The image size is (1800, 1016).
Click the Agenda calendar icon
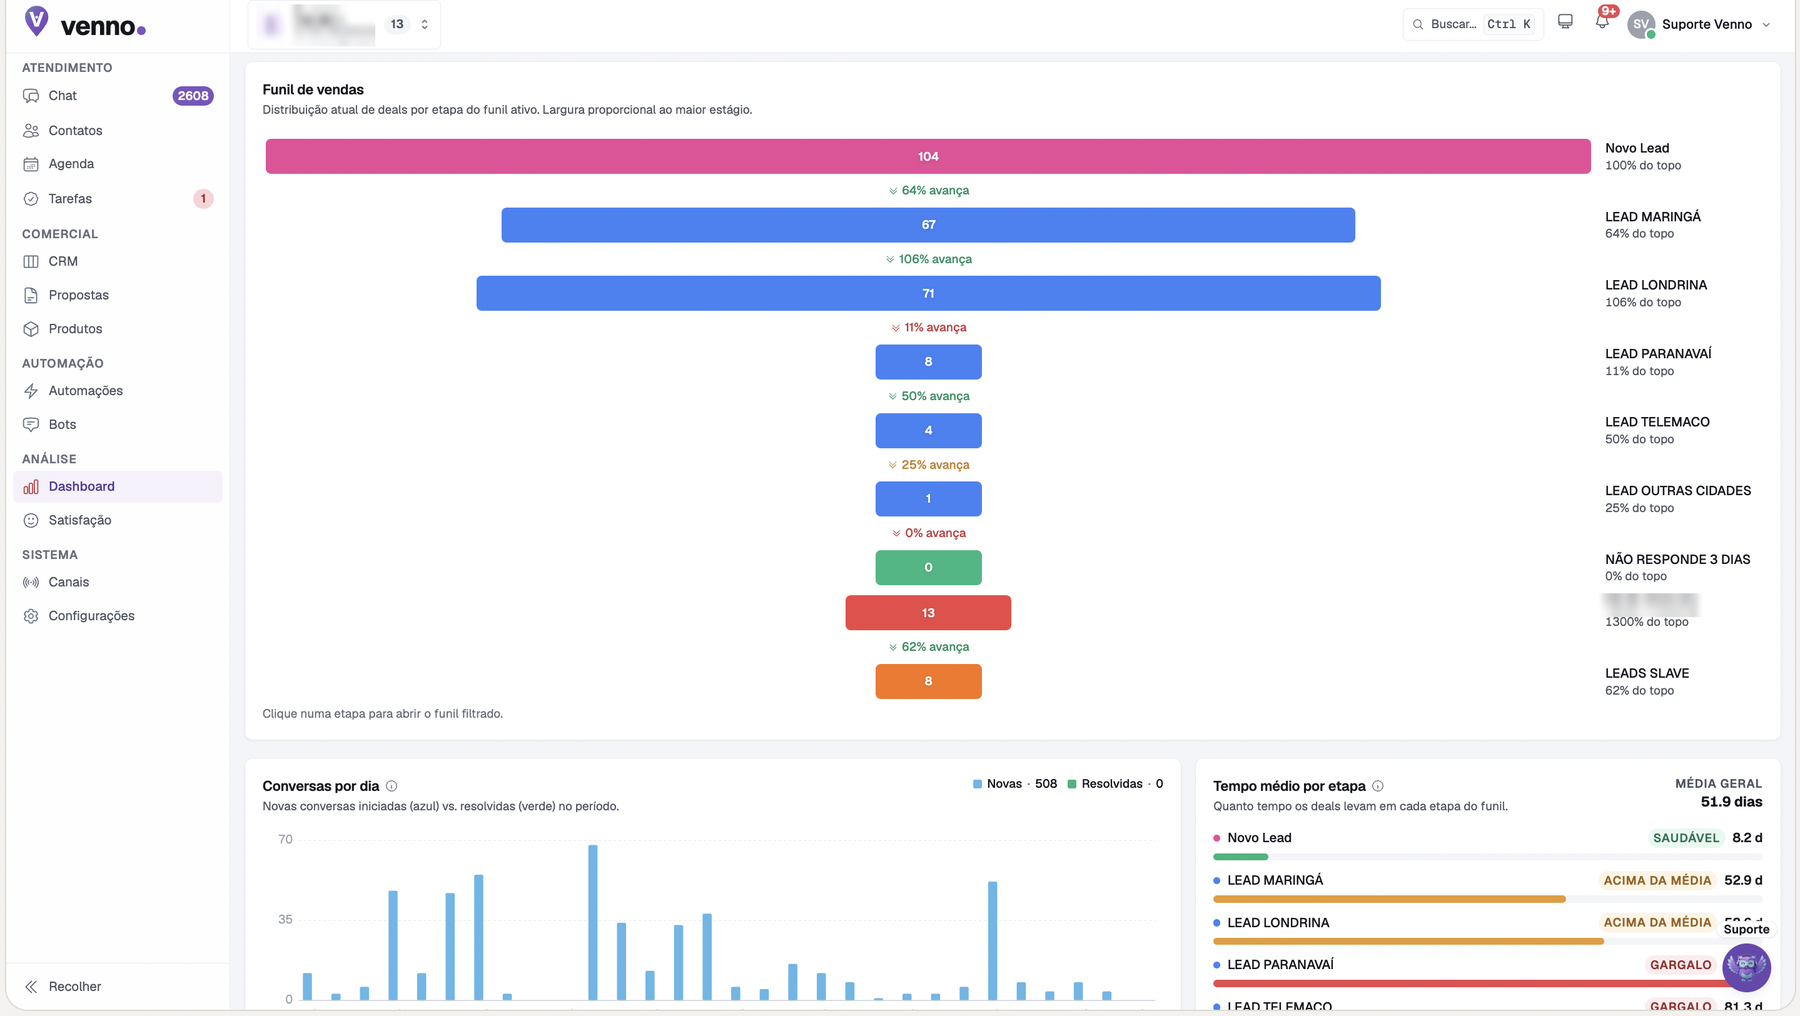31,164
